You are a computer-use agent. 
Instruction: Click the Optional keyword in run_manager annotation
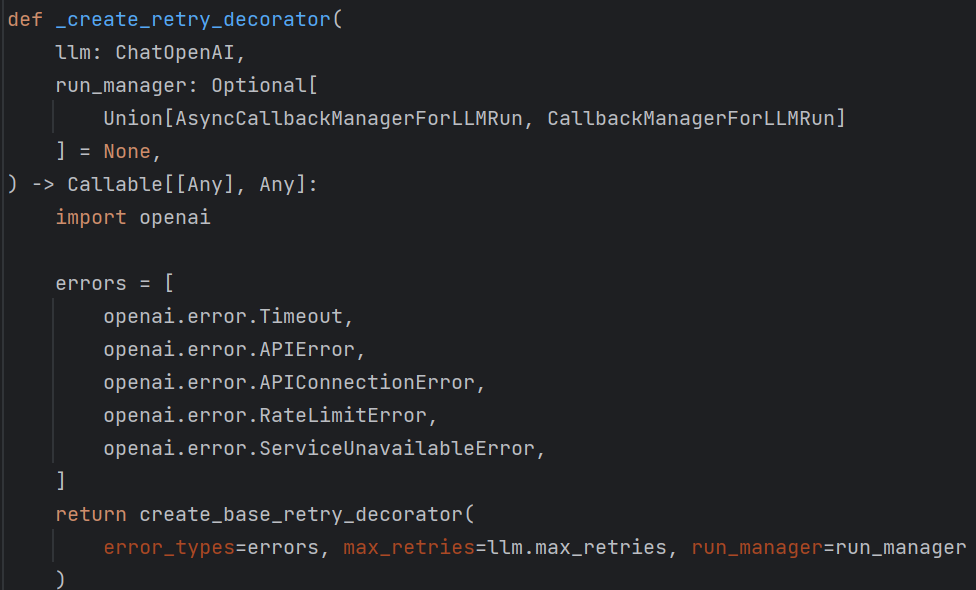pyautogui.click(x=264, y=86)
